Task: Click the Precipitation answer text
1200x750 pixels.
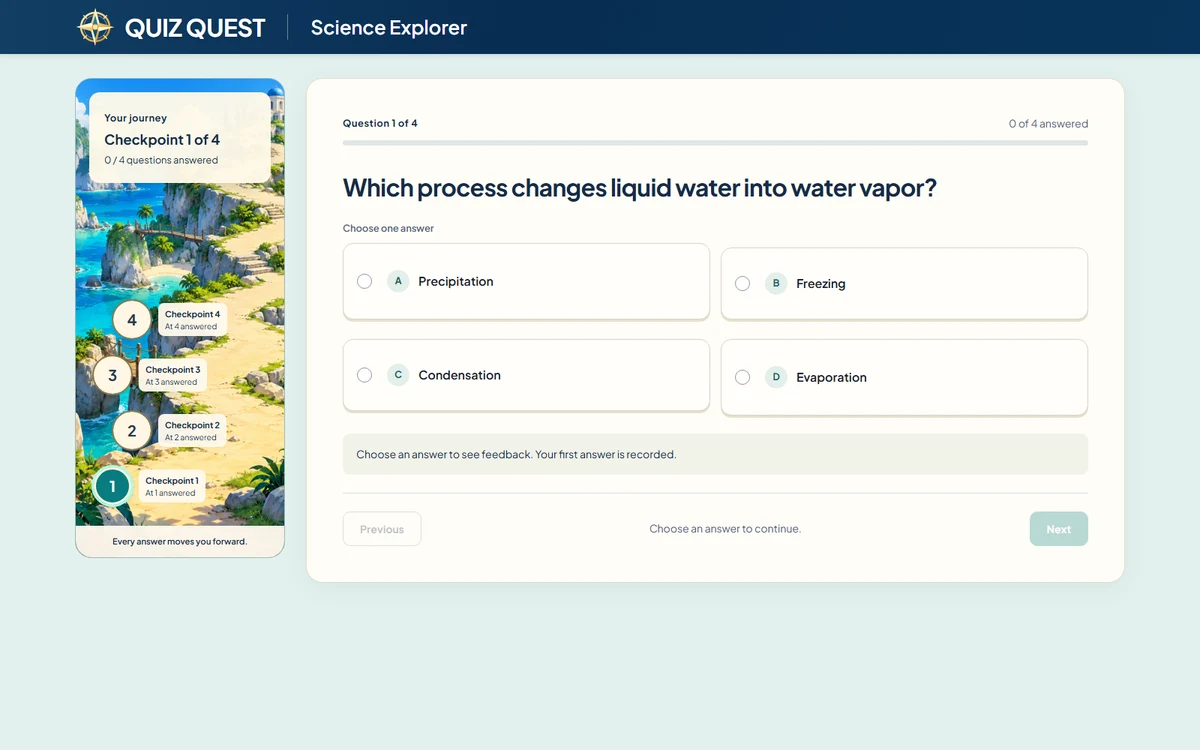Action: click(x=456, y=281)
